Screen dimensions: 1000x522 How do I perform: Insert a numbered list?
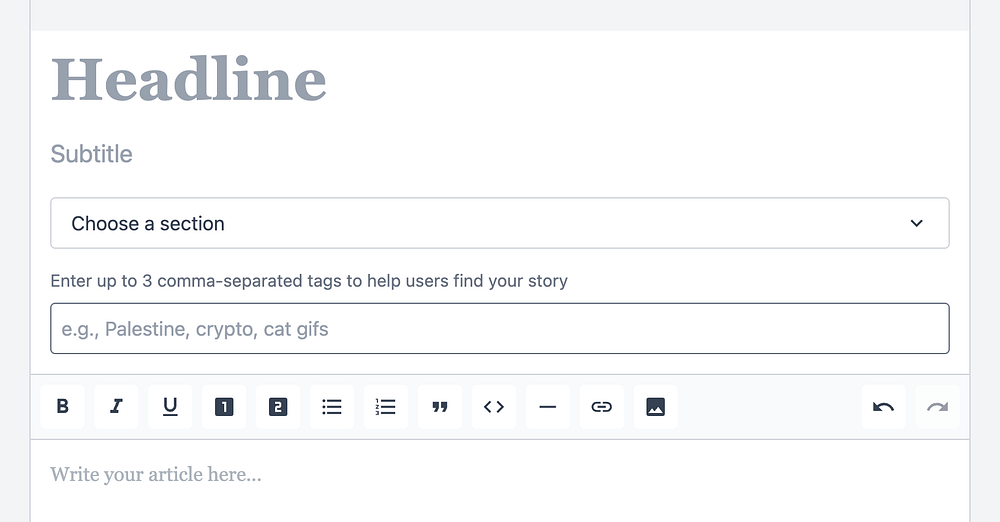click(386, 407)
